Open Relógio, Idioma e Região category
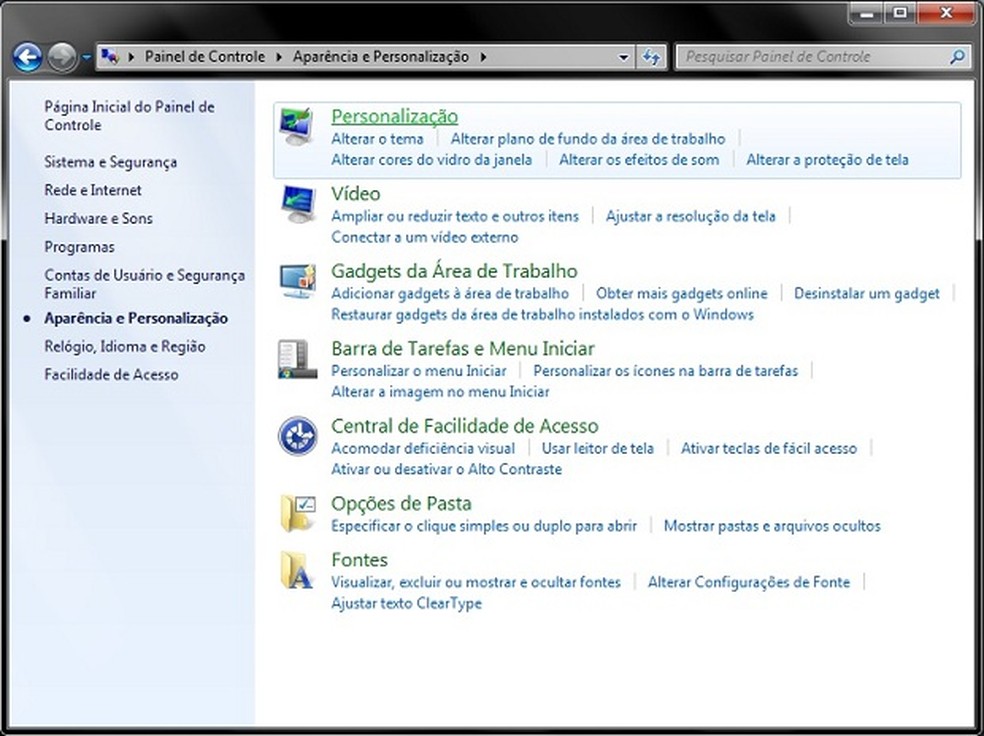984x736 pixels. 124,346
